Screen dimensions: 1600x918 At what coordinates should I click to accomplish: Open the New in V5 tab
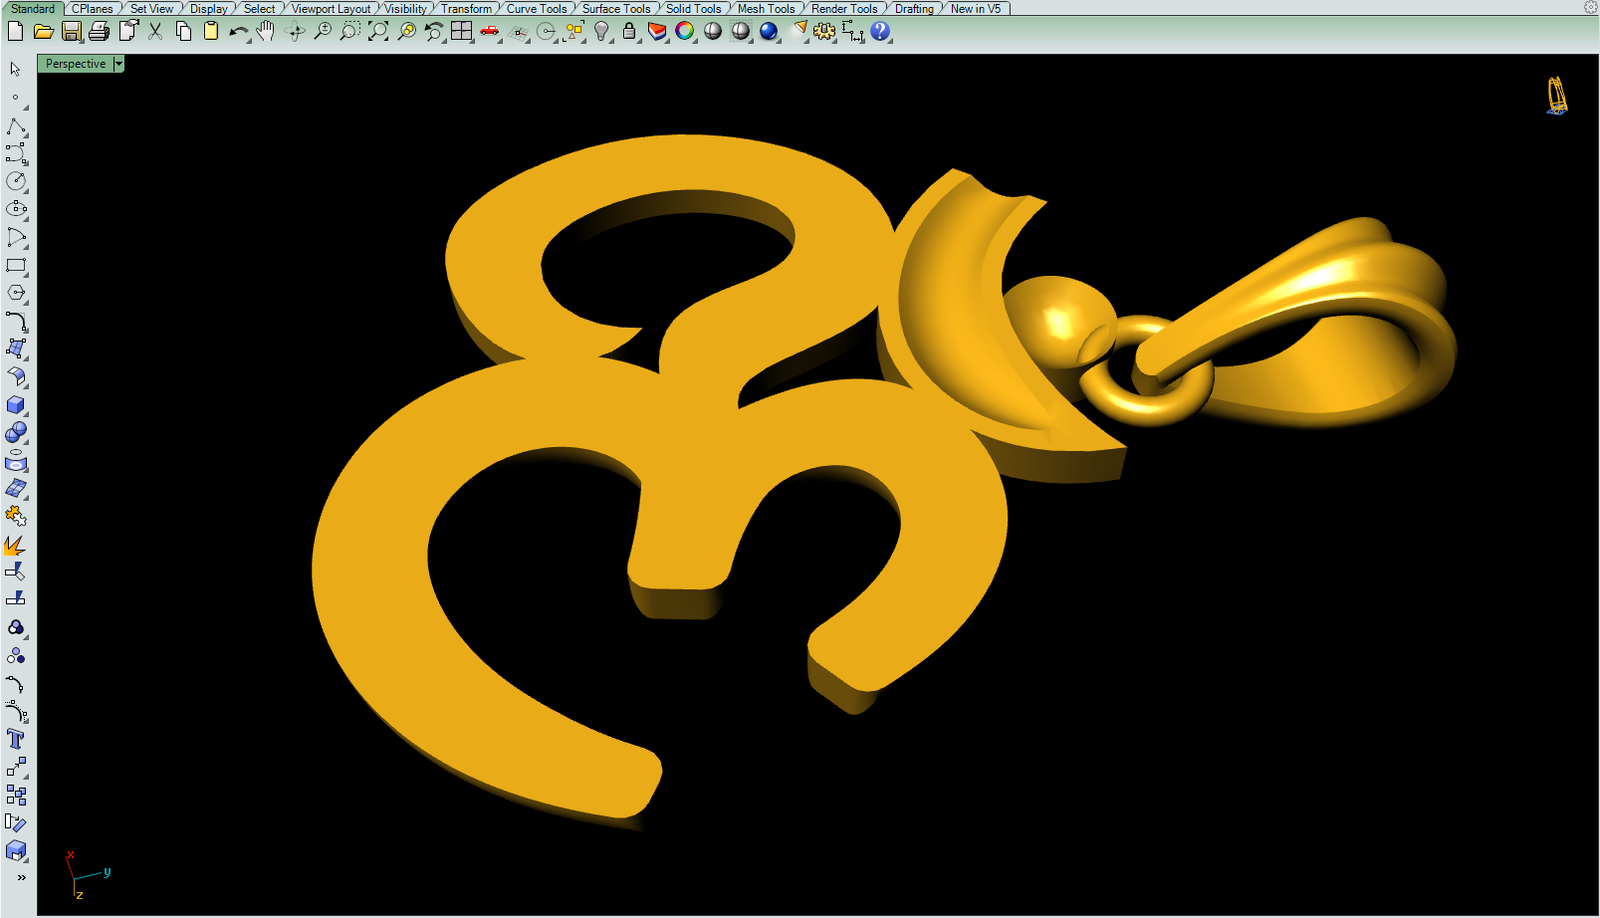point(975,8)
